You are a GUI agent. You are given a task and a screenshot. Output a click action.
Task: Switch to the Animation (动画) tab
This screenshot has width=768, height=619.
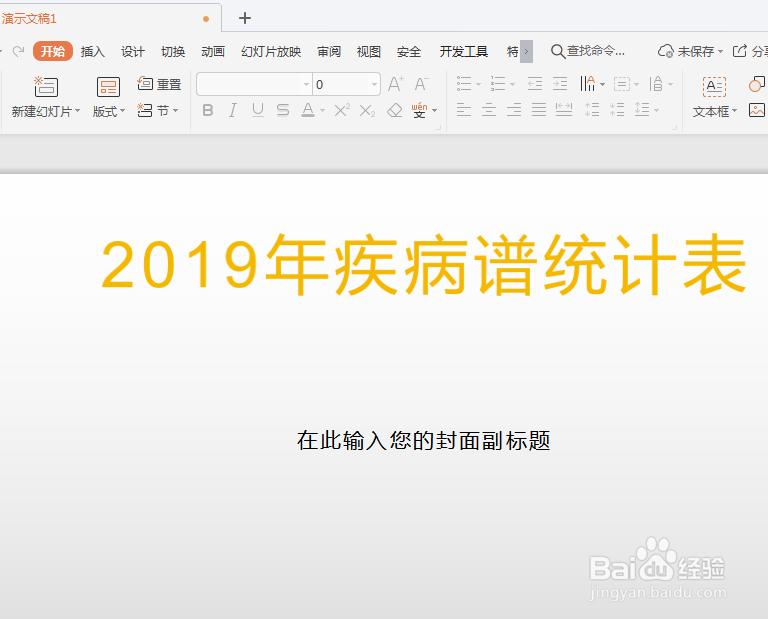click(x=213, y=51)
